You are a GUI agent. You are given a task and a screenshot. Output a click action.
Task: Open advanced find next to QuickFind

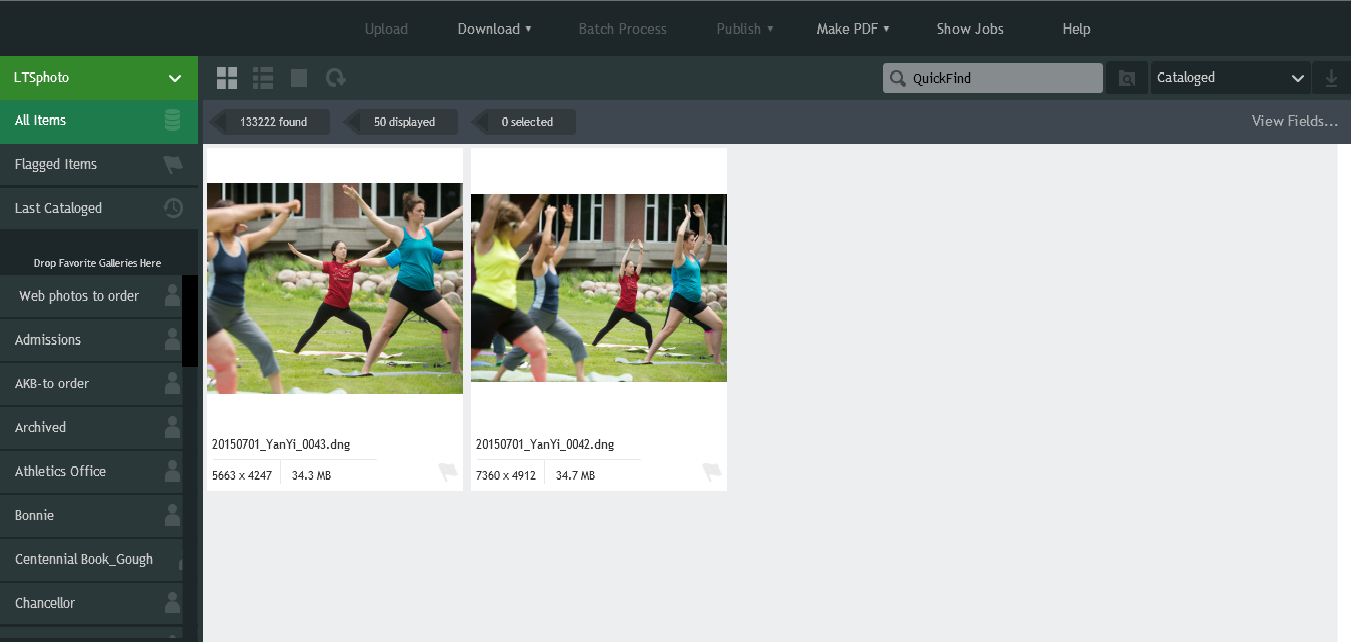point(1127,78)
